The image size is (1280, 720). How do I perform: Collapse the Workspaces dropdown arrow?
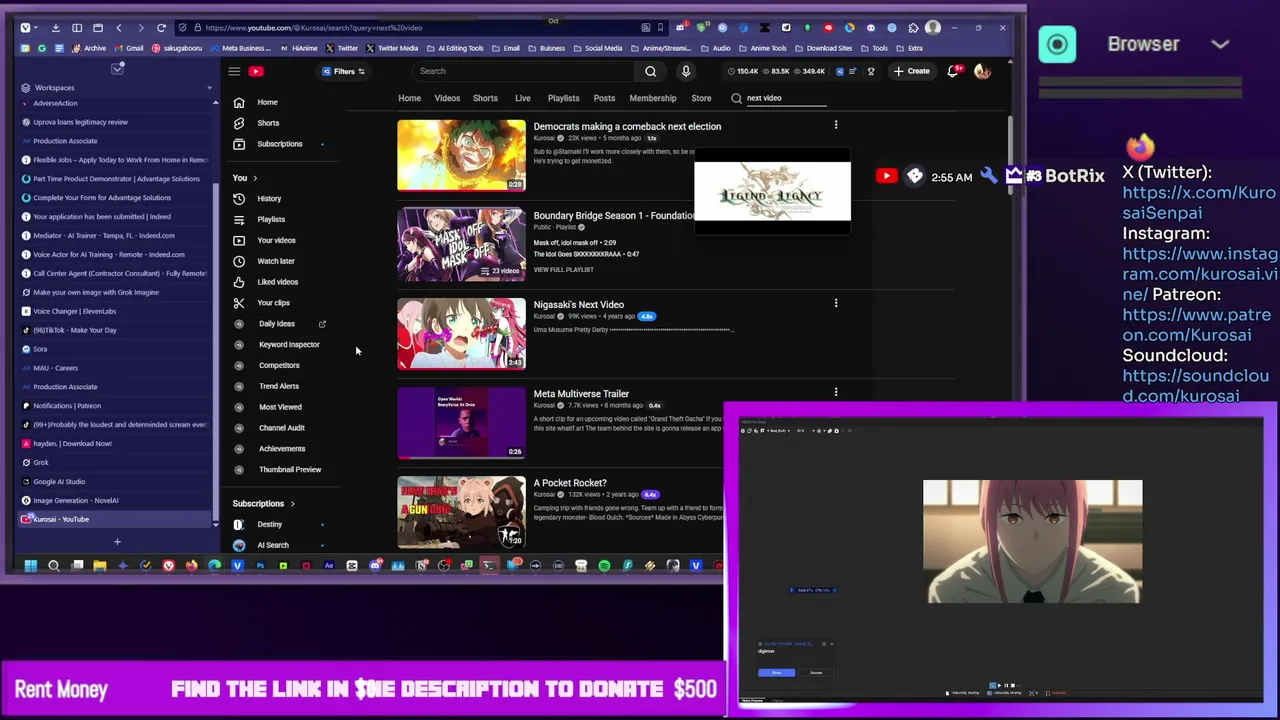click(211, 88)
